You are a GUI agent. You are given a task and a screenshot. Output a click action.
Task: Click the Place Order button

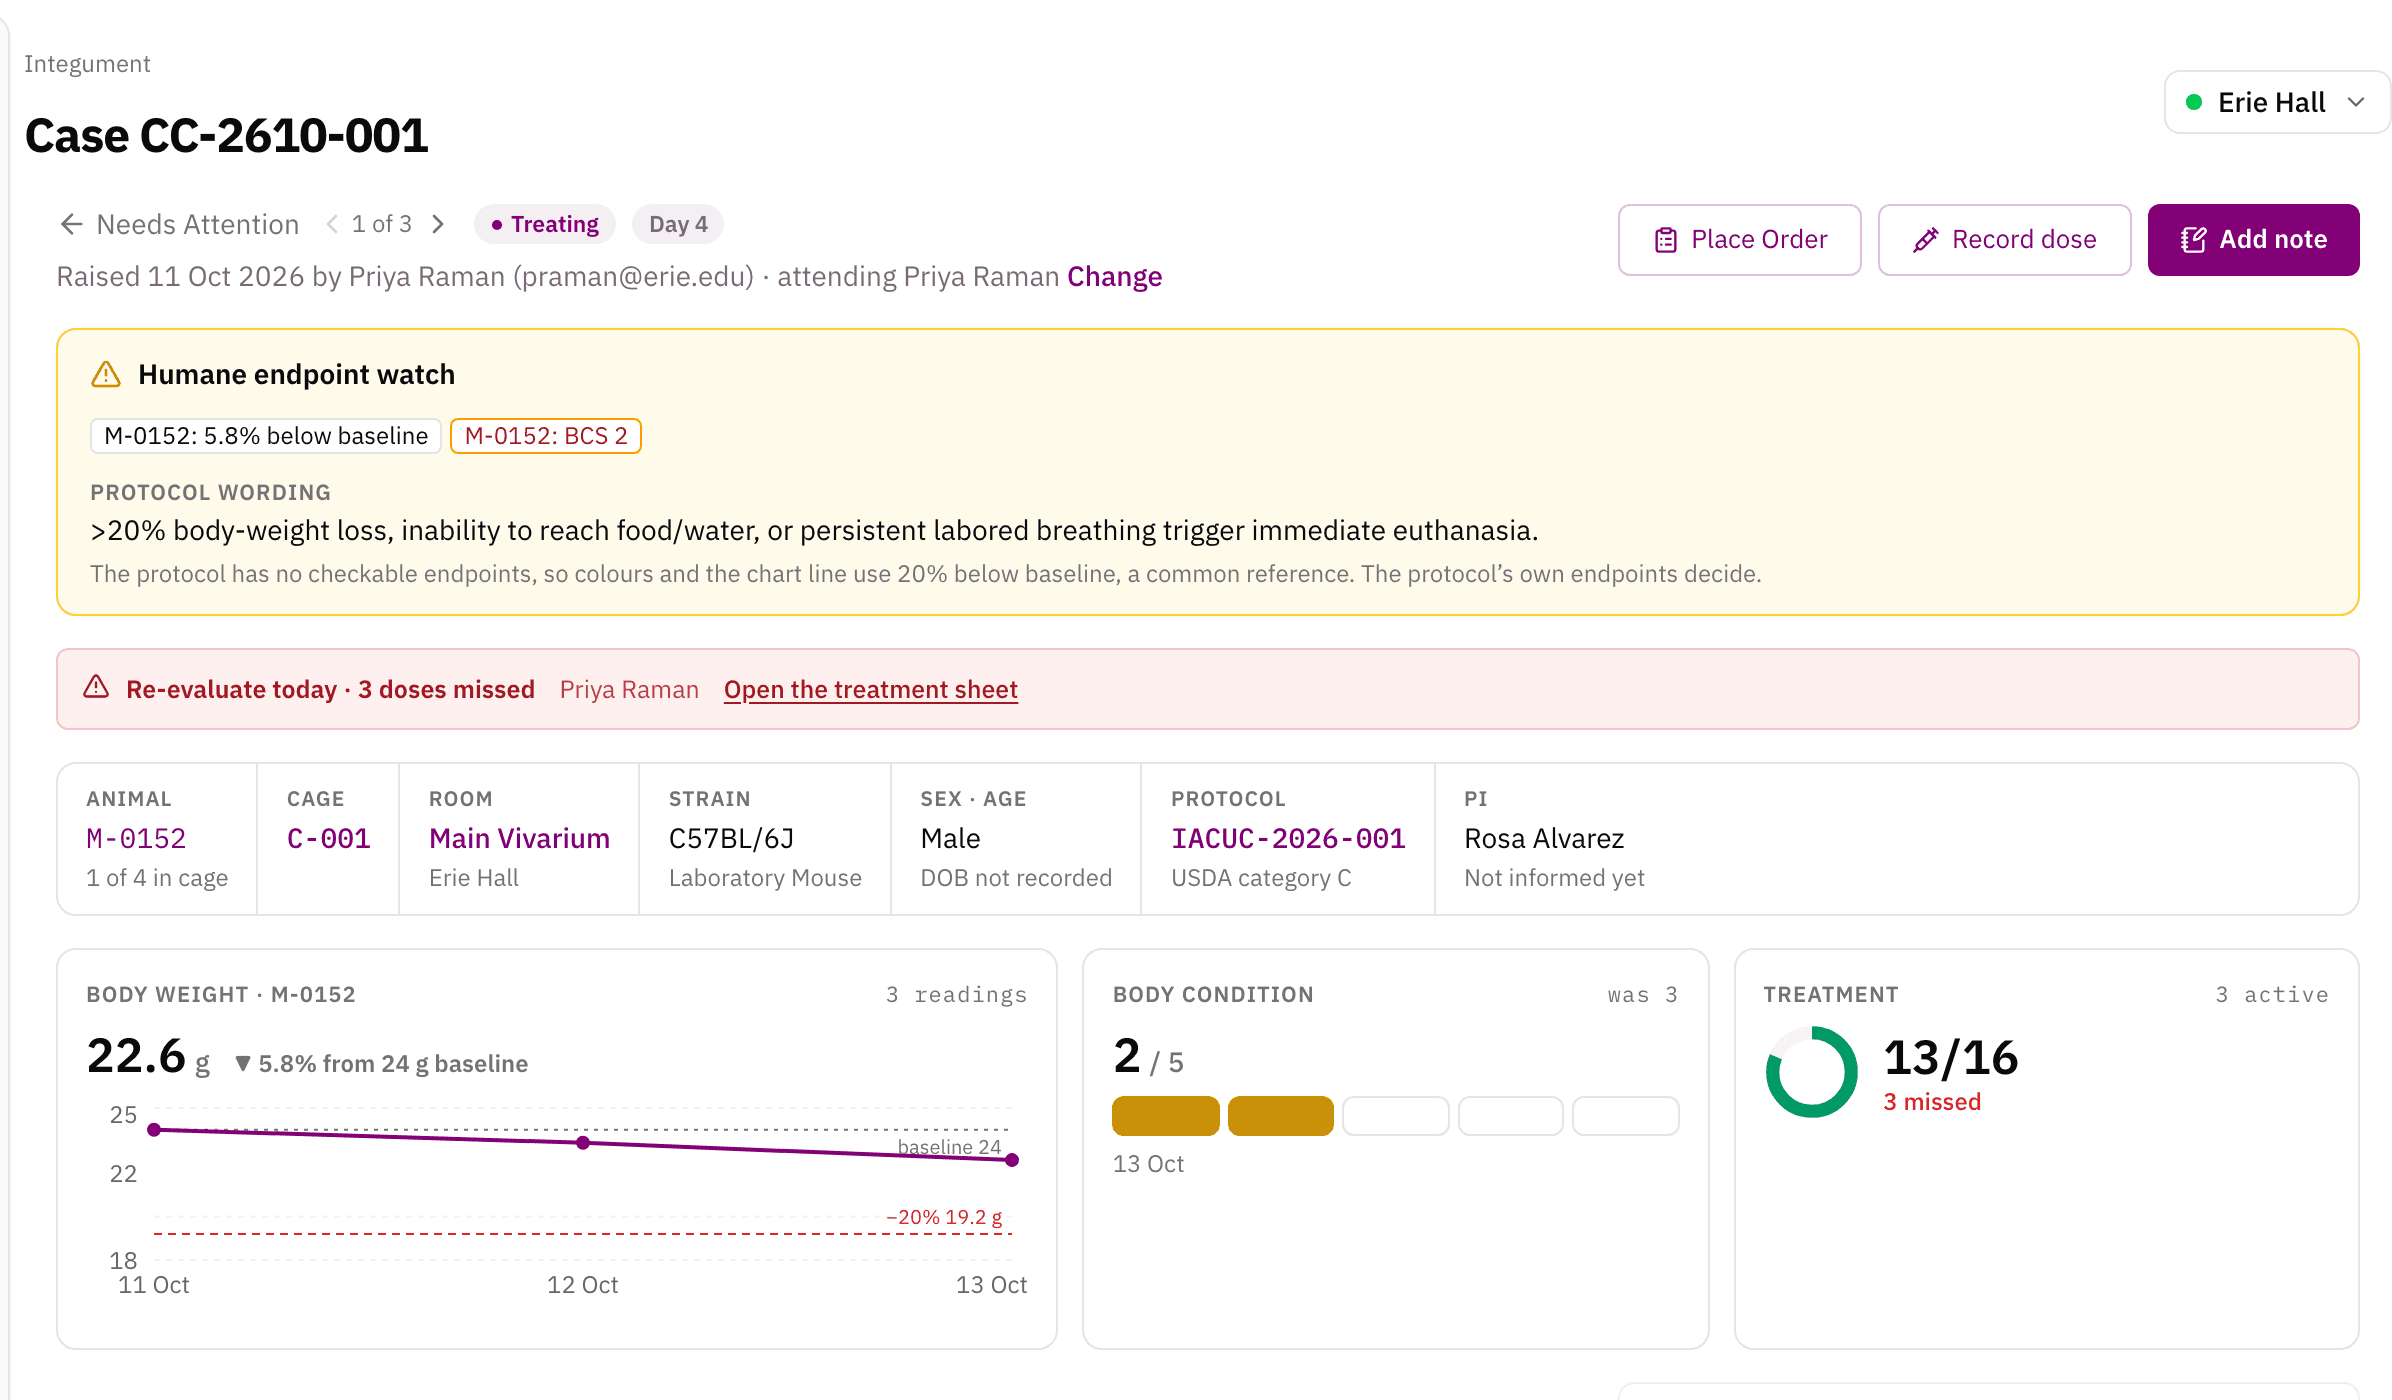coord(1739,240)
